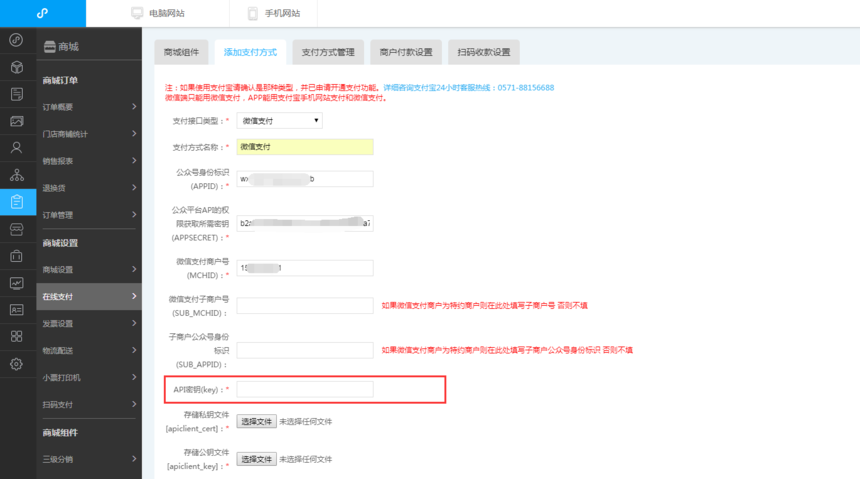The width and height of the screenshot is (860, 479).
Task: Click the user profile icon in sidebar
Action: point(16,148)
